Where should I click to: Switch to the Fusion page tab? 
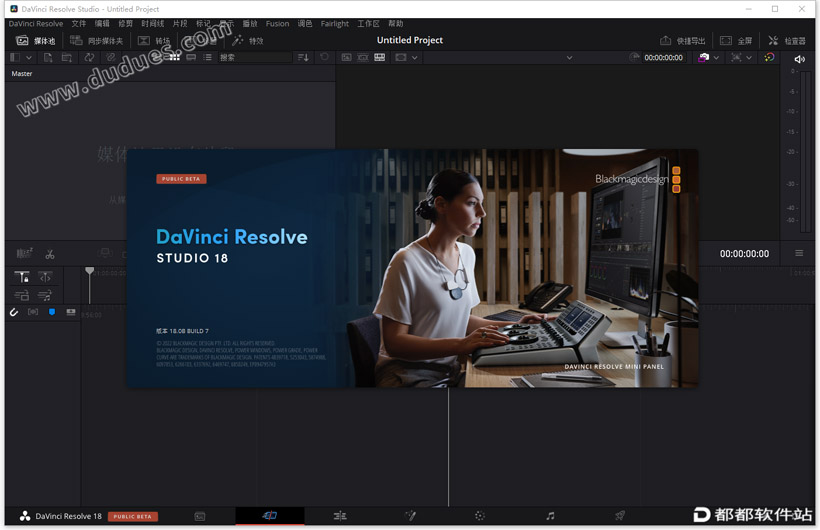tap(411, 516)
